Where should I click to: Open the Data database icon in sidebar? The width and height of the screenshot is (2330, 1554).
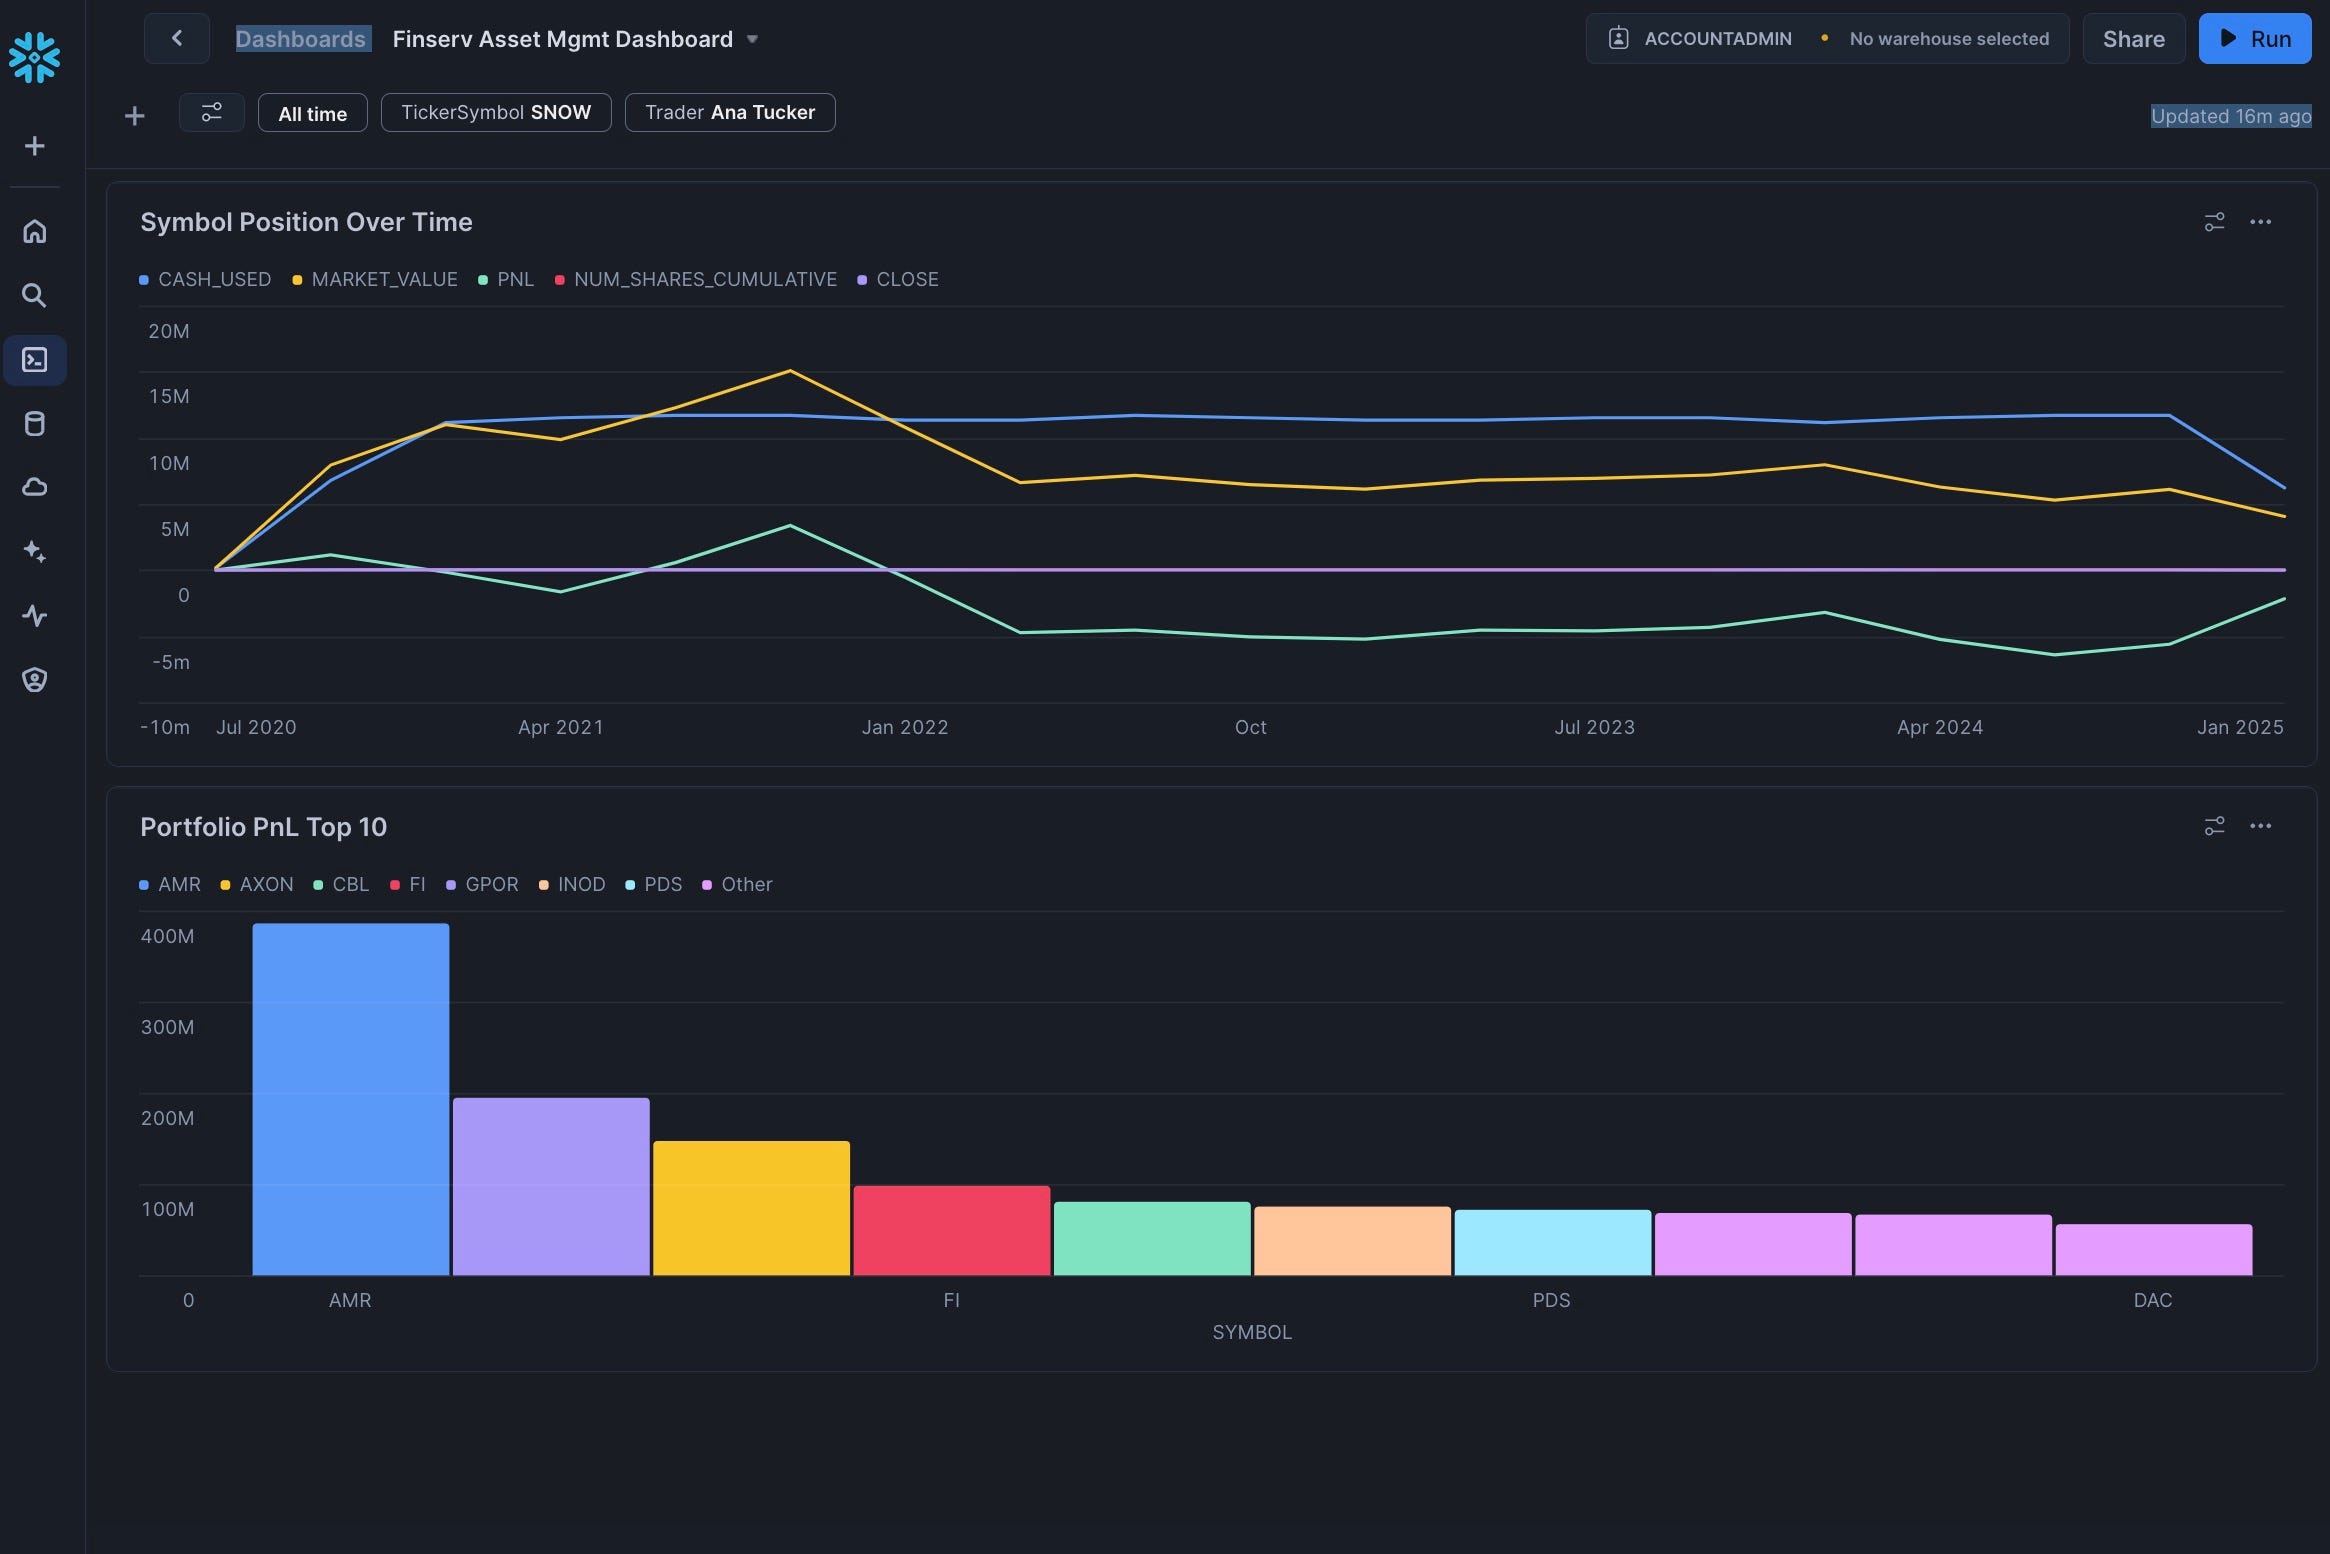34,424
